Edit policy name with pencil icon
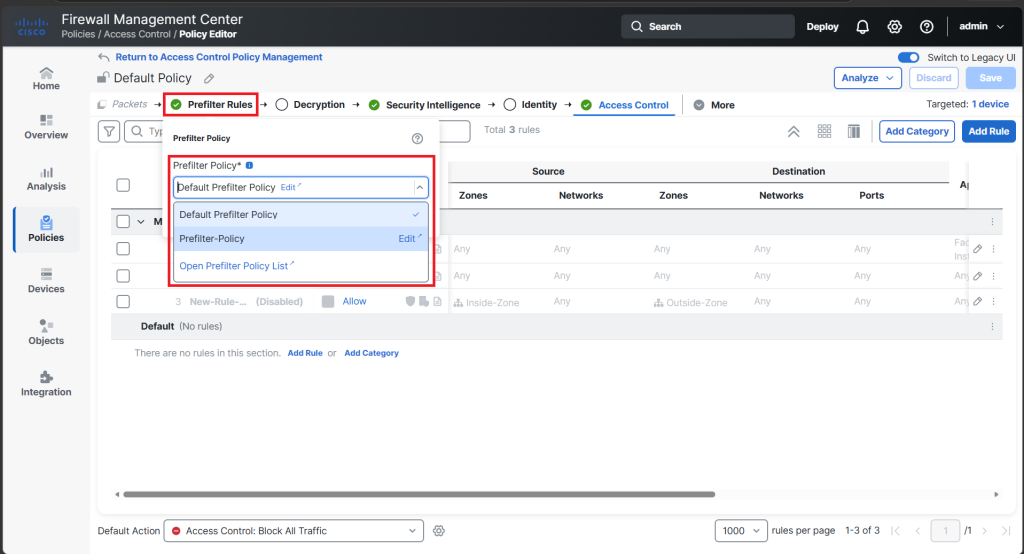The width and height of the screenshot is (1024, 554). [209, 78]
